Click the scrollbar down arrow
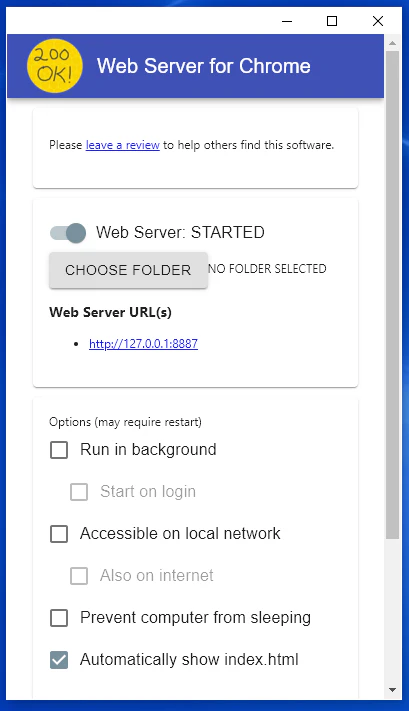409x711 pixels. click(x=393, y=690)
